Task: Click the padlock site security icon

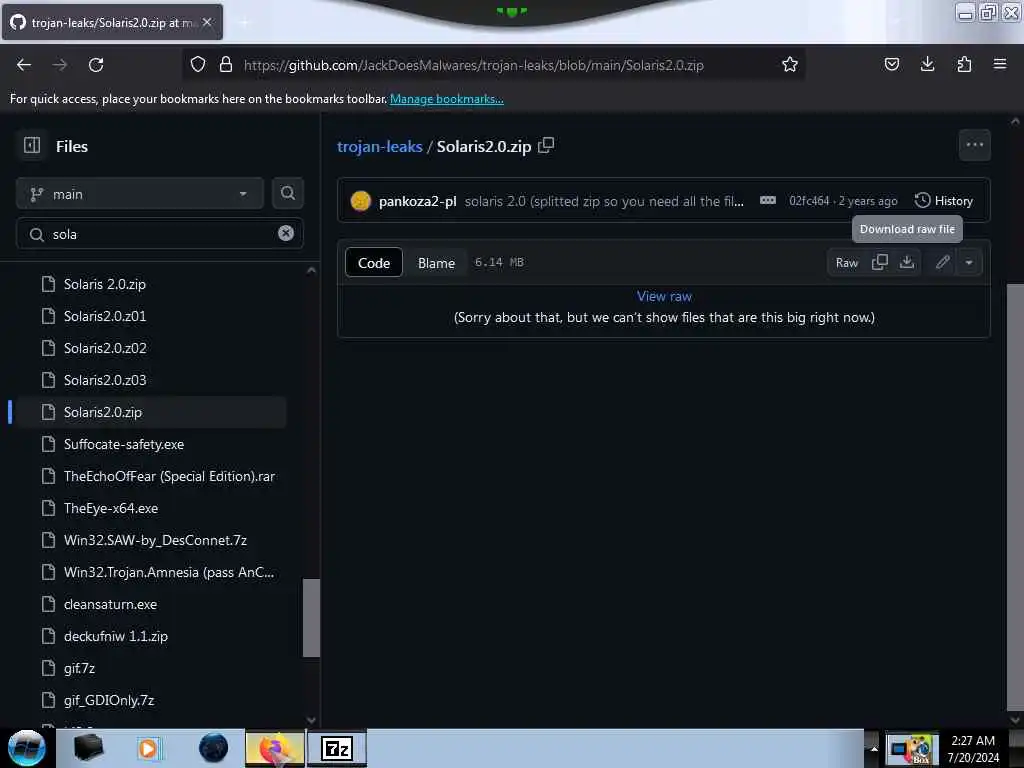Action: (x=226, y=64)
